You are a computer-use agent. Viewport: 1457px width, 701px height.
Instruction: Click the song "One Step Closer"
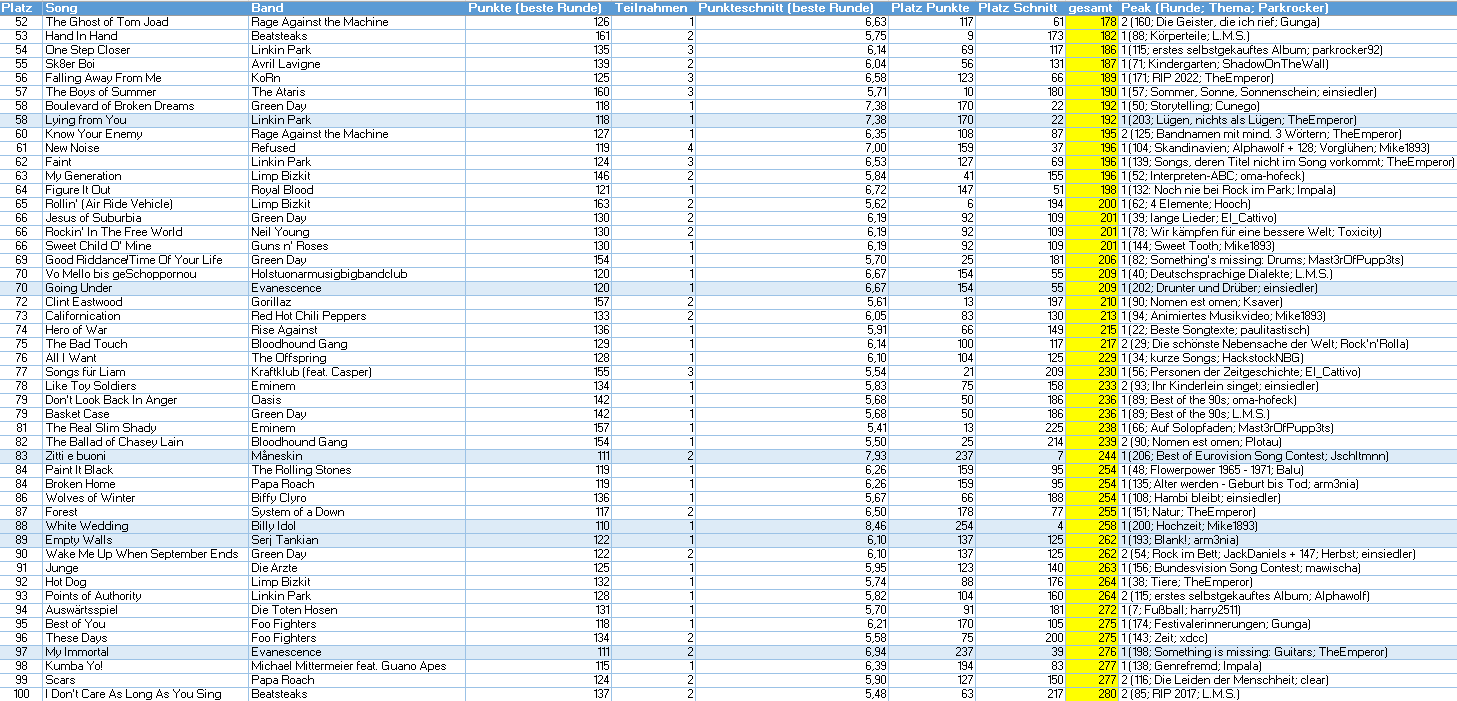[146, 50]
